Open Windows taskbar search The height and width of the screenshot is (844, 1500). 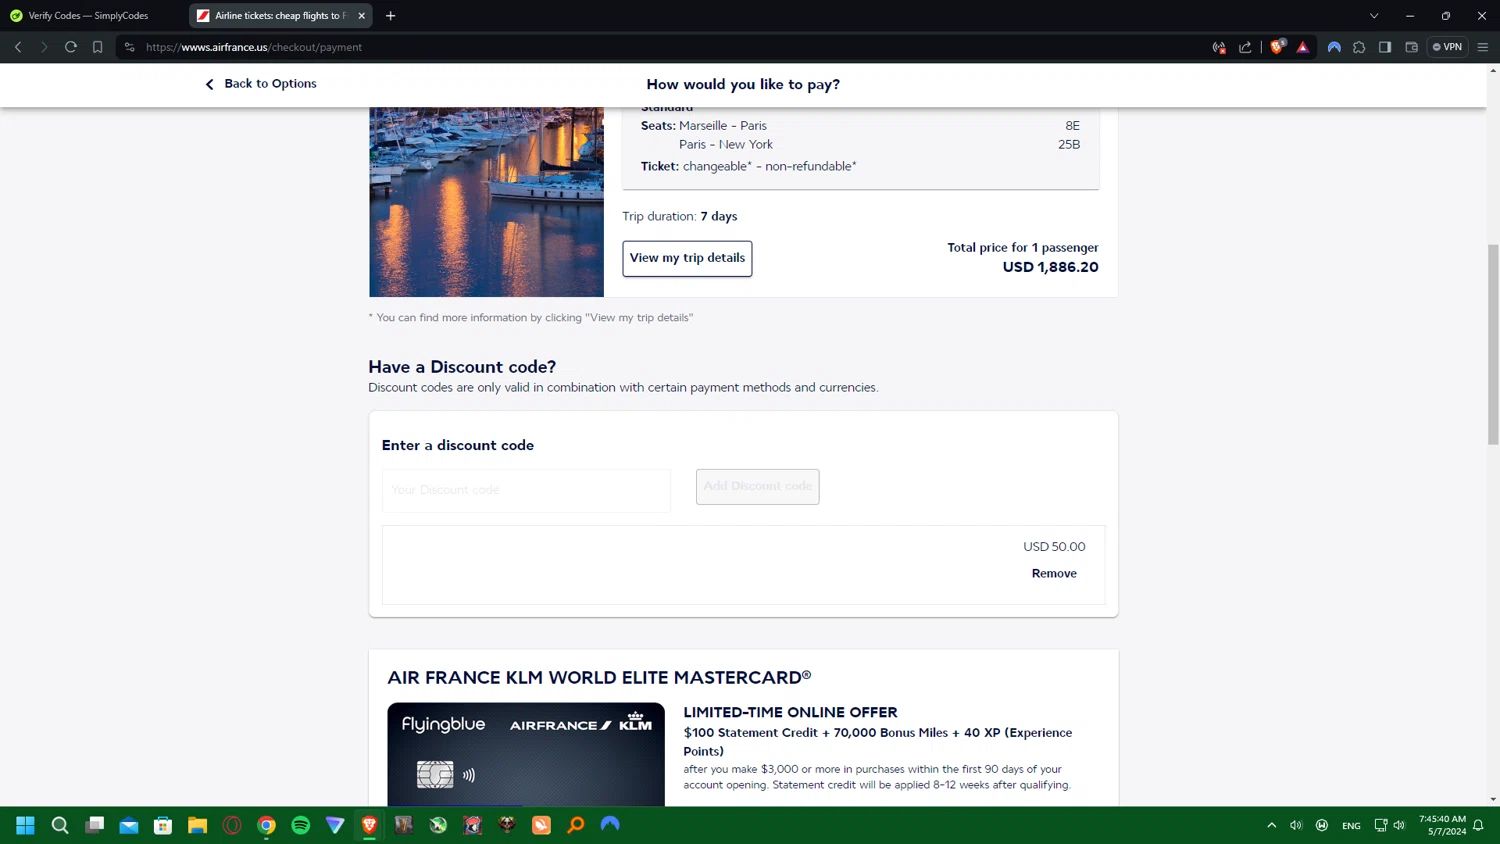click(60, 825)
